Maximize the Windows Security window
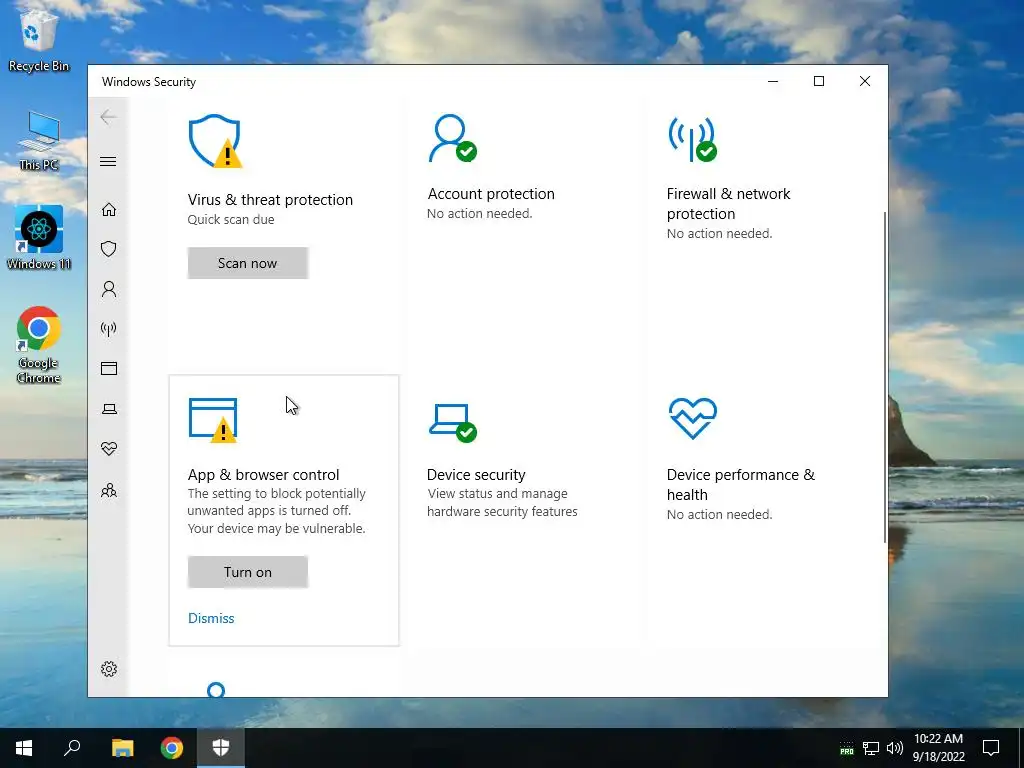This screenshot has width=1024, height=768. (x=819, y=81)
